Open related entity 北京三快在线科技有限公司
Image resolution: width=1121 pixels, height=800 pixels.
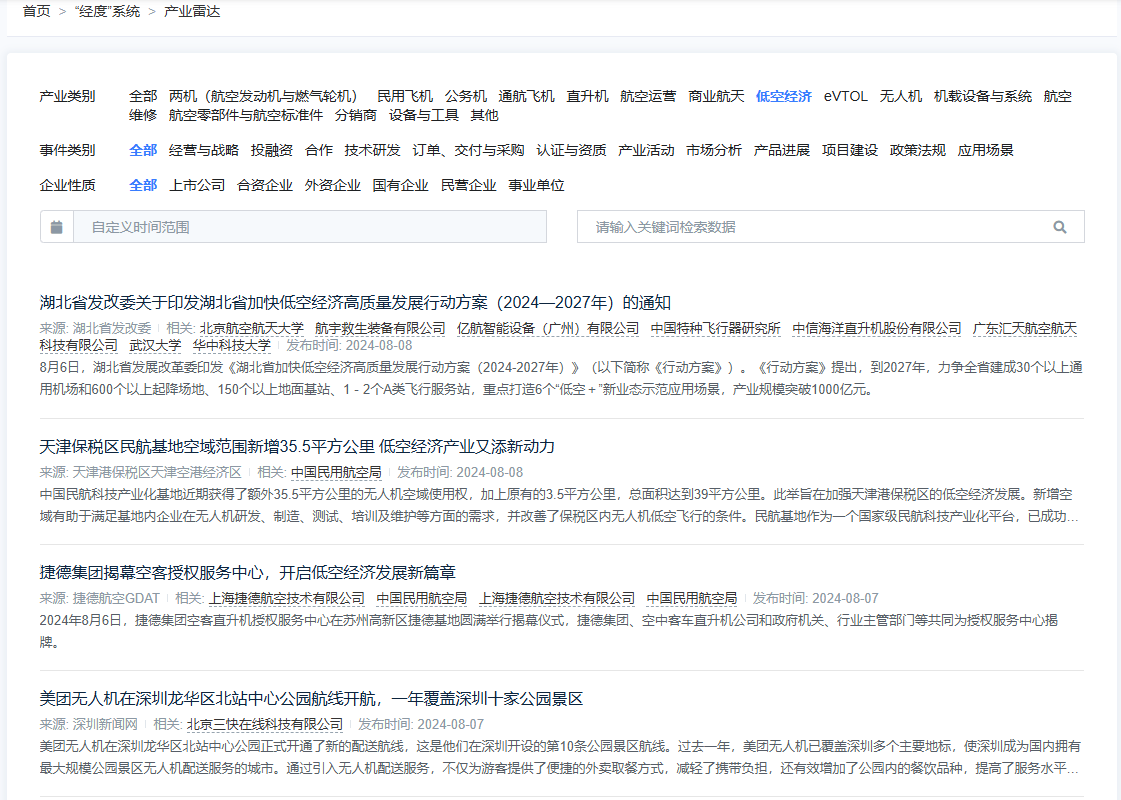coord(265,724)
